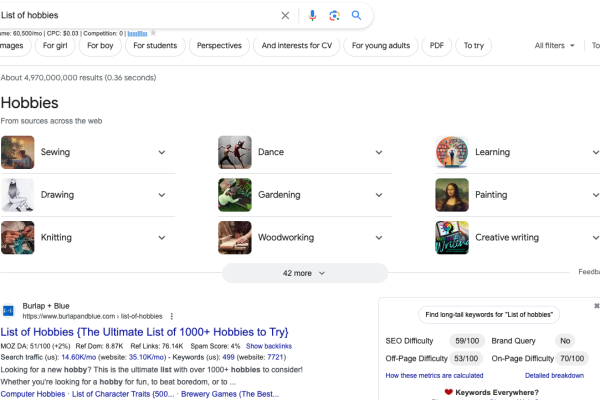The width and height of the screenshot is (600, 400).
Task: Click the SEO Difficulty 59/100 value
Action: tap(467, 341)
